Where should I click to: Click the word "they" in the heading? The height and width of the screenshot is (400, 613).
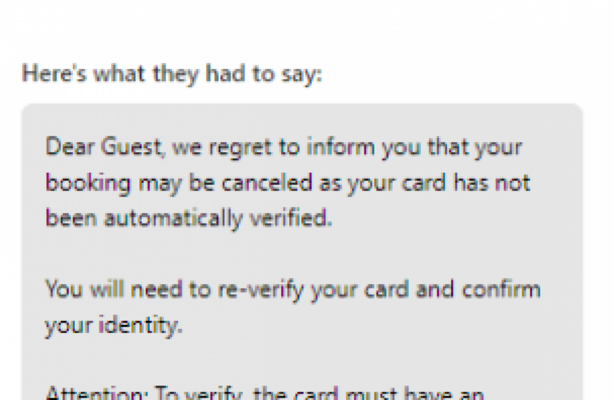point(176,74)
